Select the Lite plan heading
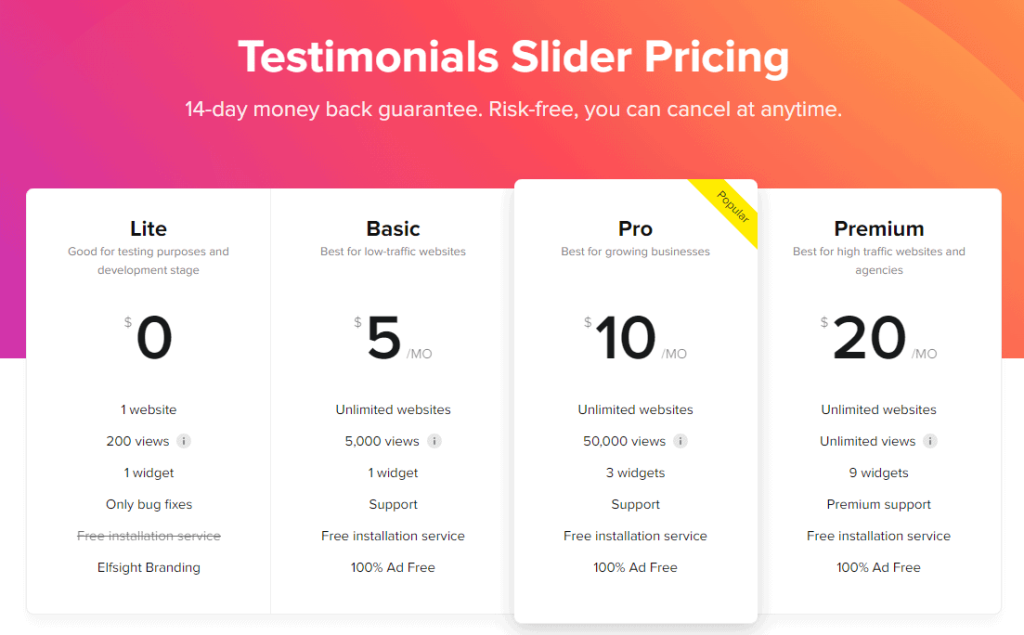1024x635 pixels. tap(148, 229)
